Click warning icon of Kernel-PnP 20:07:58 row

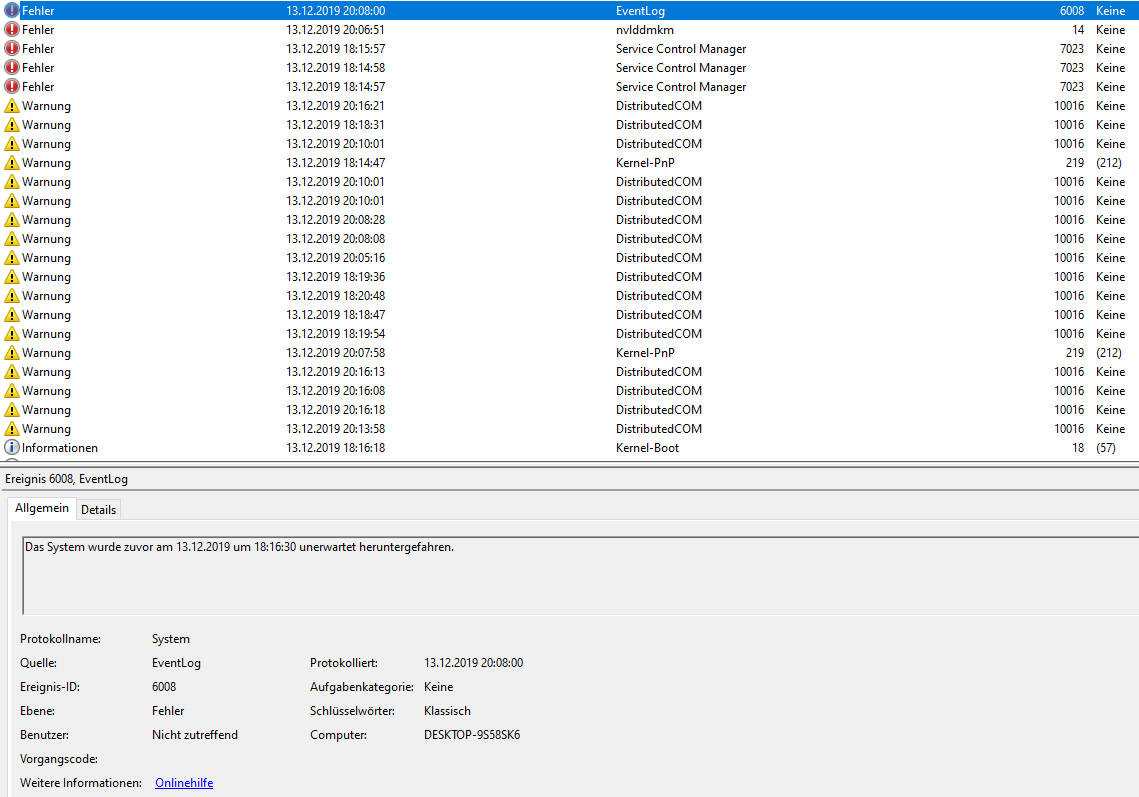(x=12, y=352)
